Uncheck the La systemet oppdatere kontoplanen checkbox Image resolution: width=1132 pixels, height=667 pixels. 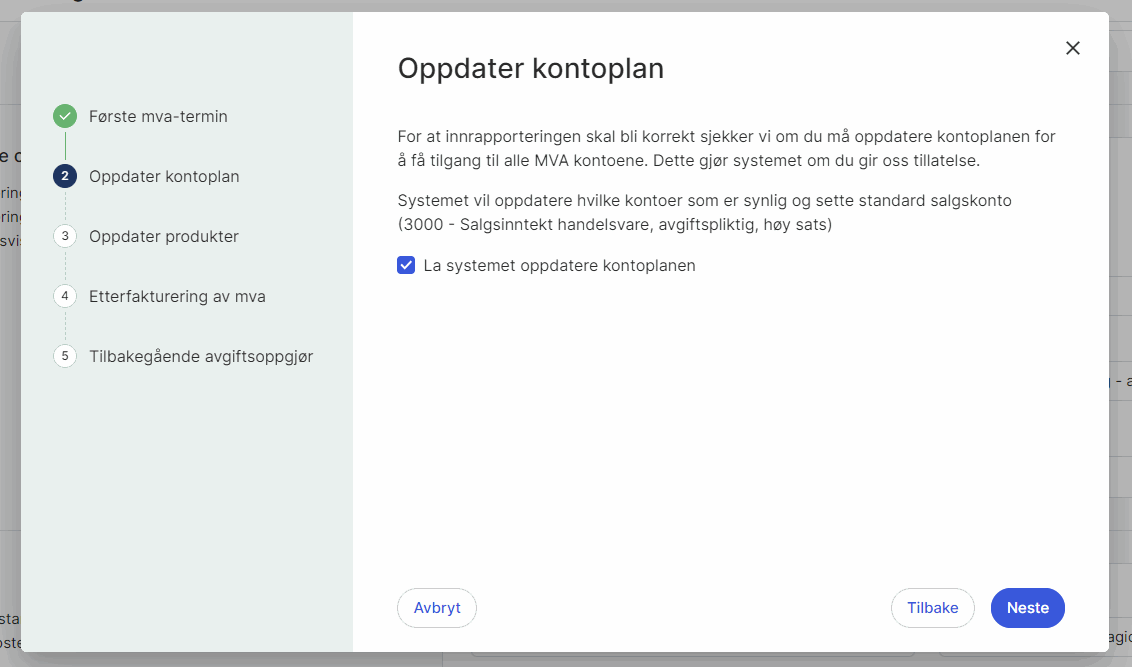click(406, 265)
